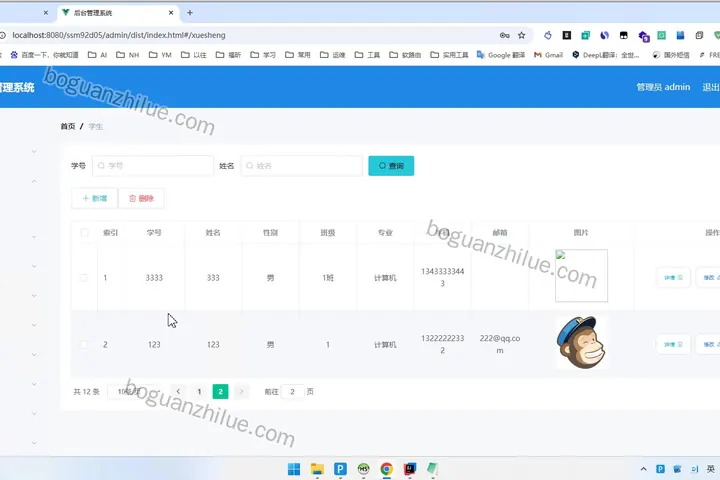Open the blue swirl S extension icon
The width and height of the screenshot is (720, 480).
604,35
